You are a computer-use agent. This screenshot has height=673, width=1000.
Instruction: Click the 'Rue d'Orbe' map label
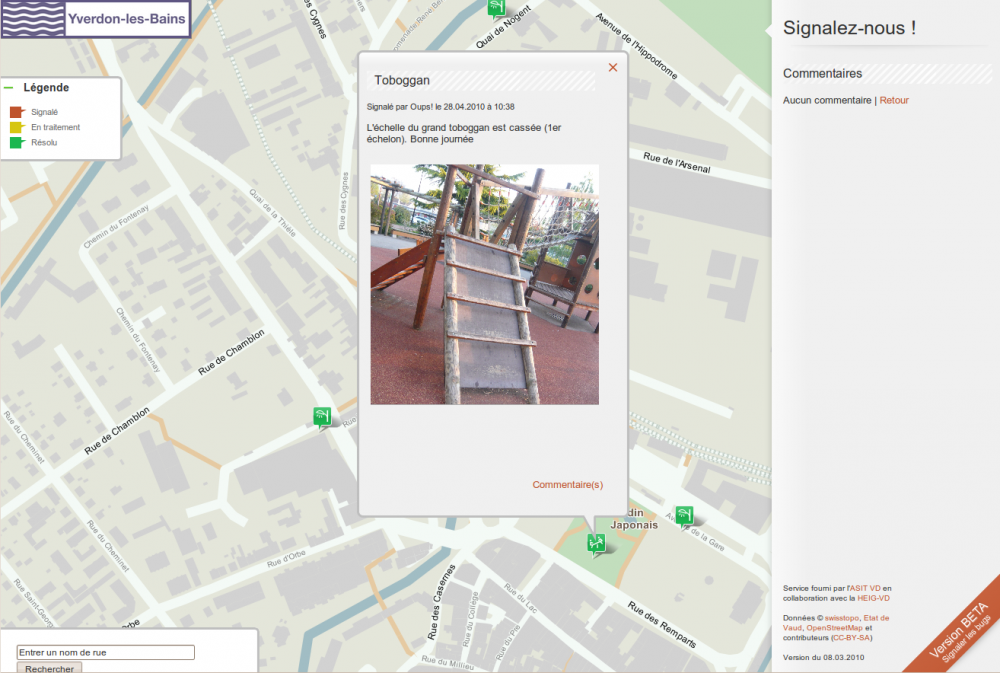point(286,559)
